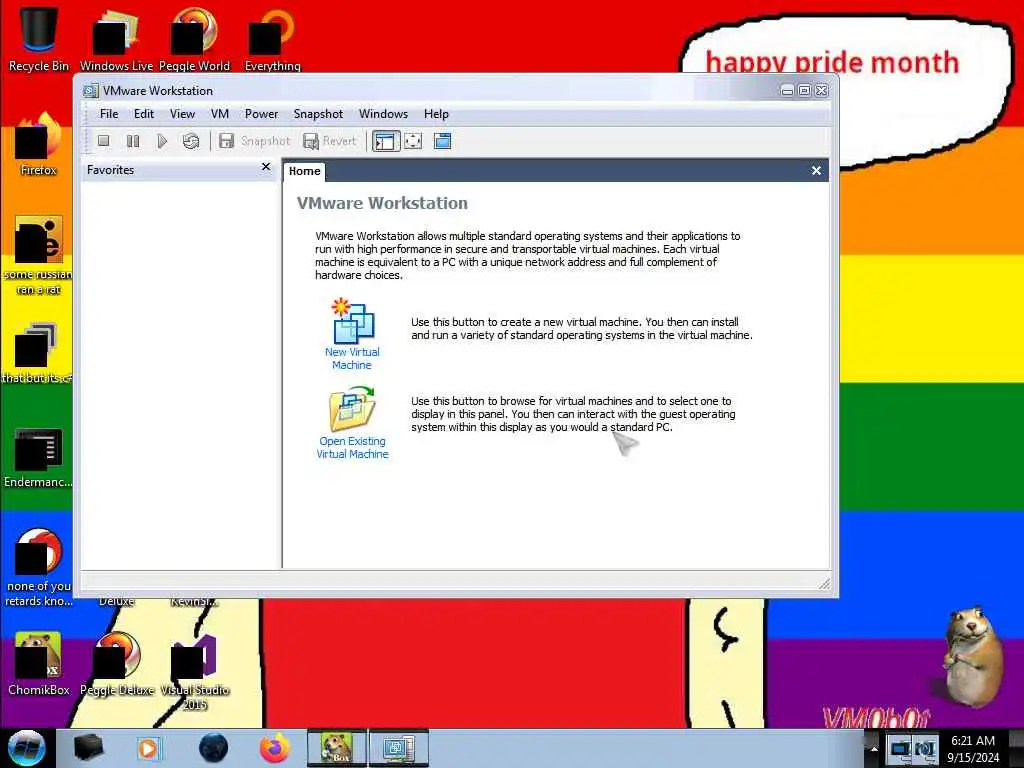Take a Snapshot via toolbar button
The height and width of the screenshot is (768, 1024).
click(x=254, y=141)
